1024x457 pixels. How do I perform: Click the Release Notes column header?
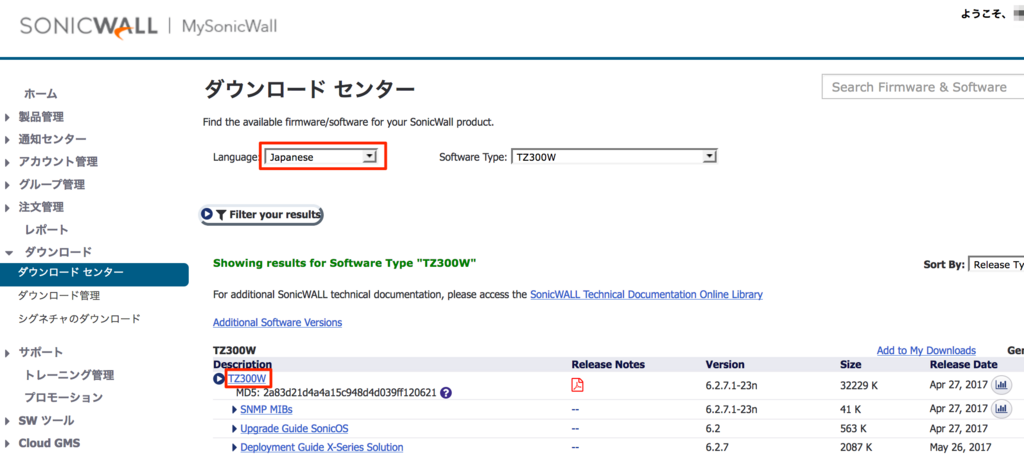pos(608,364)
